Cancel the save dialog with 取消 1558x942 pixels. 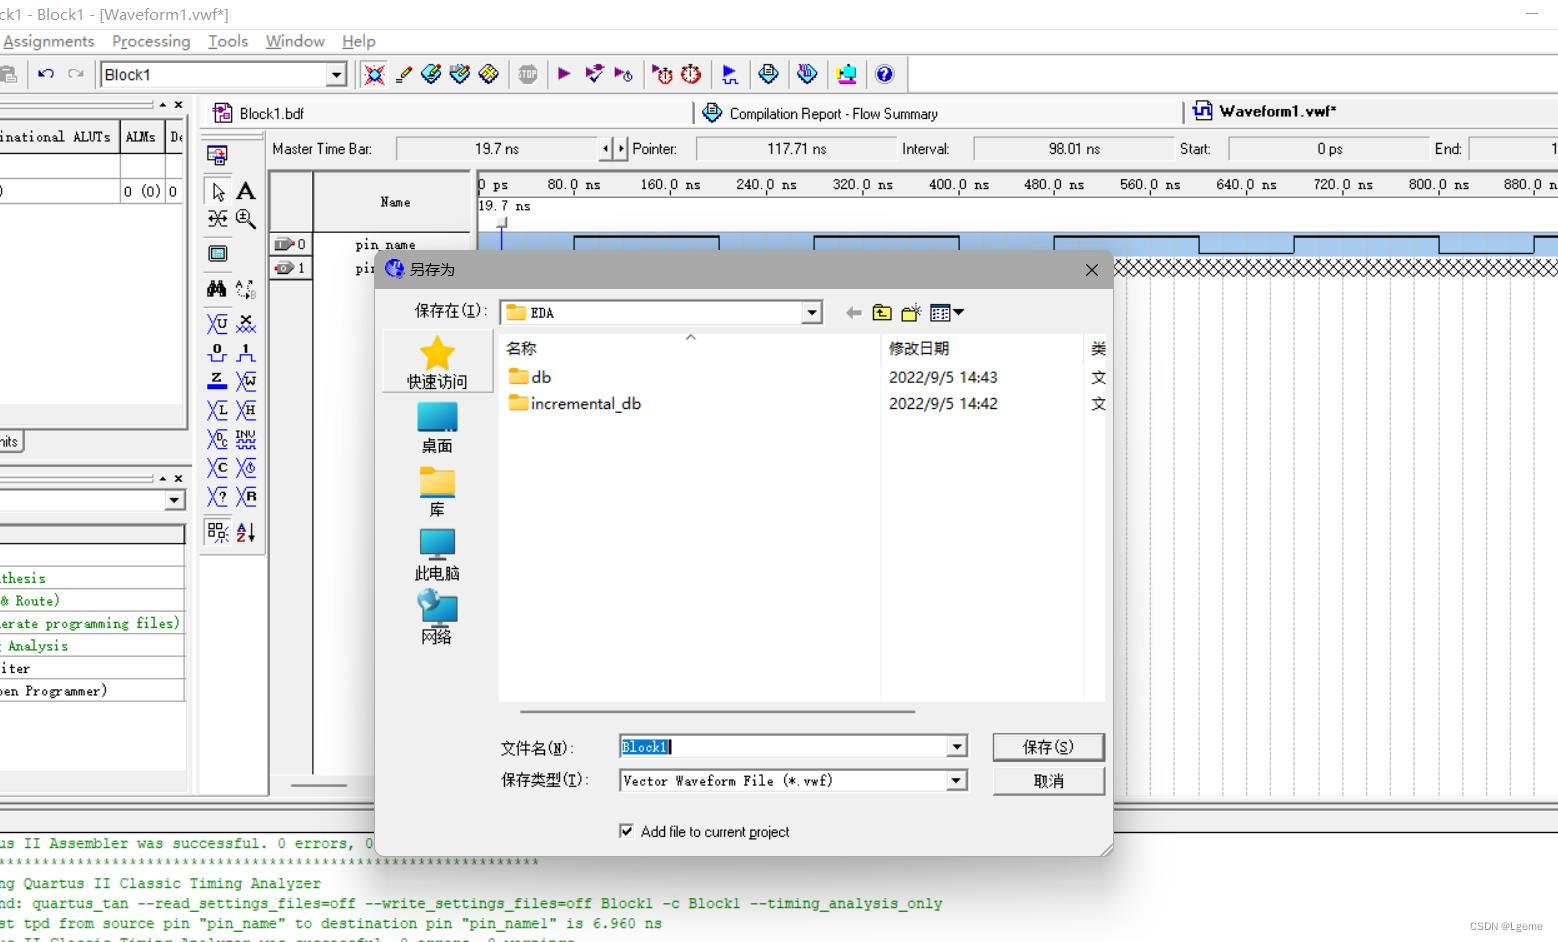point(1047,780)
